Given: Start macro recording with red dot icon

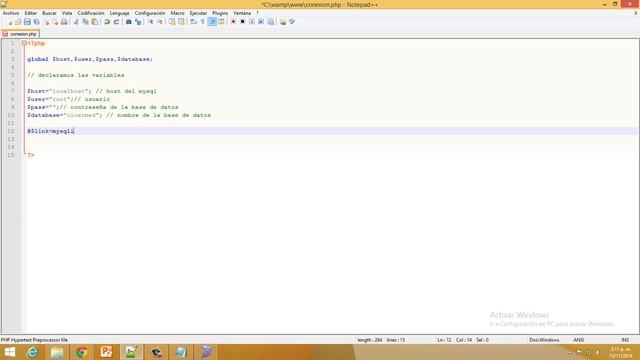Looking at the screenshot, I should coord(233,22).
